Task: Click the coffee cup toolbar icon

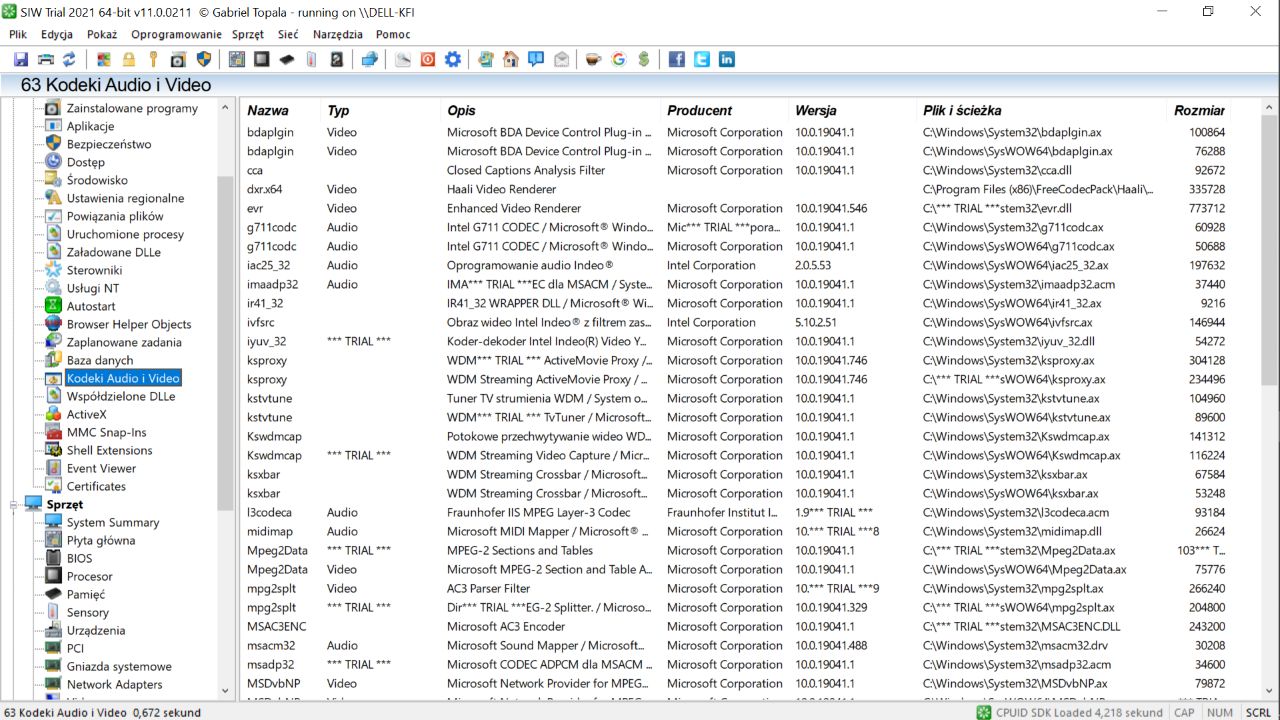Action: click(x=594, y=60)
